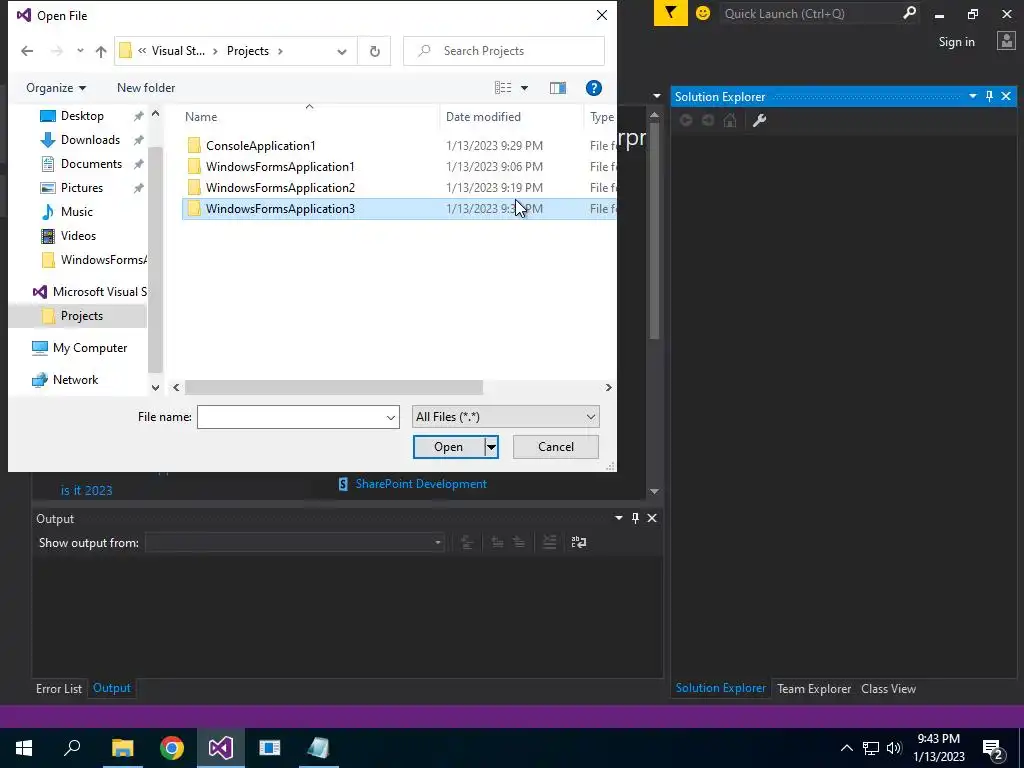Clear all output icon
1024x768 pixels.
tap(550, 542)
